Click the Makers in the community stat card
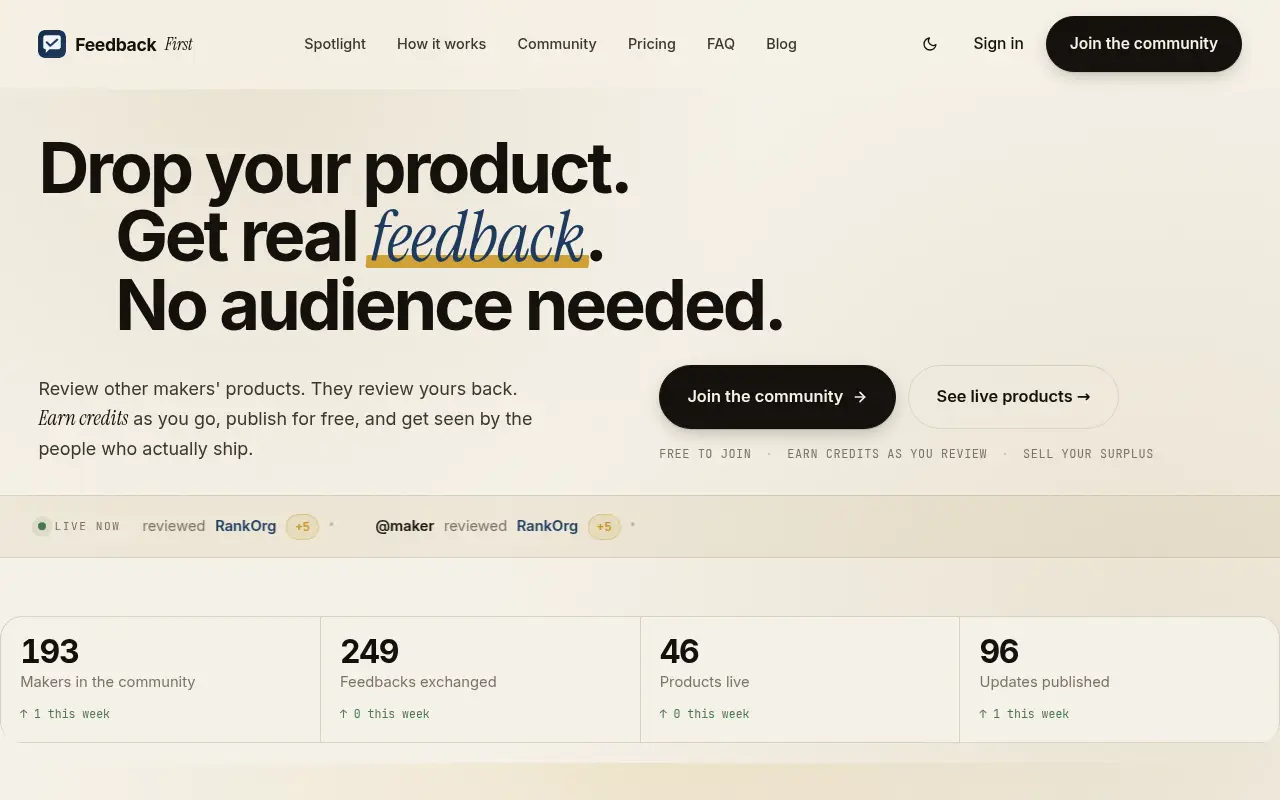Image resolution: width=1280 pixels, height=800 pixels. 160,680
